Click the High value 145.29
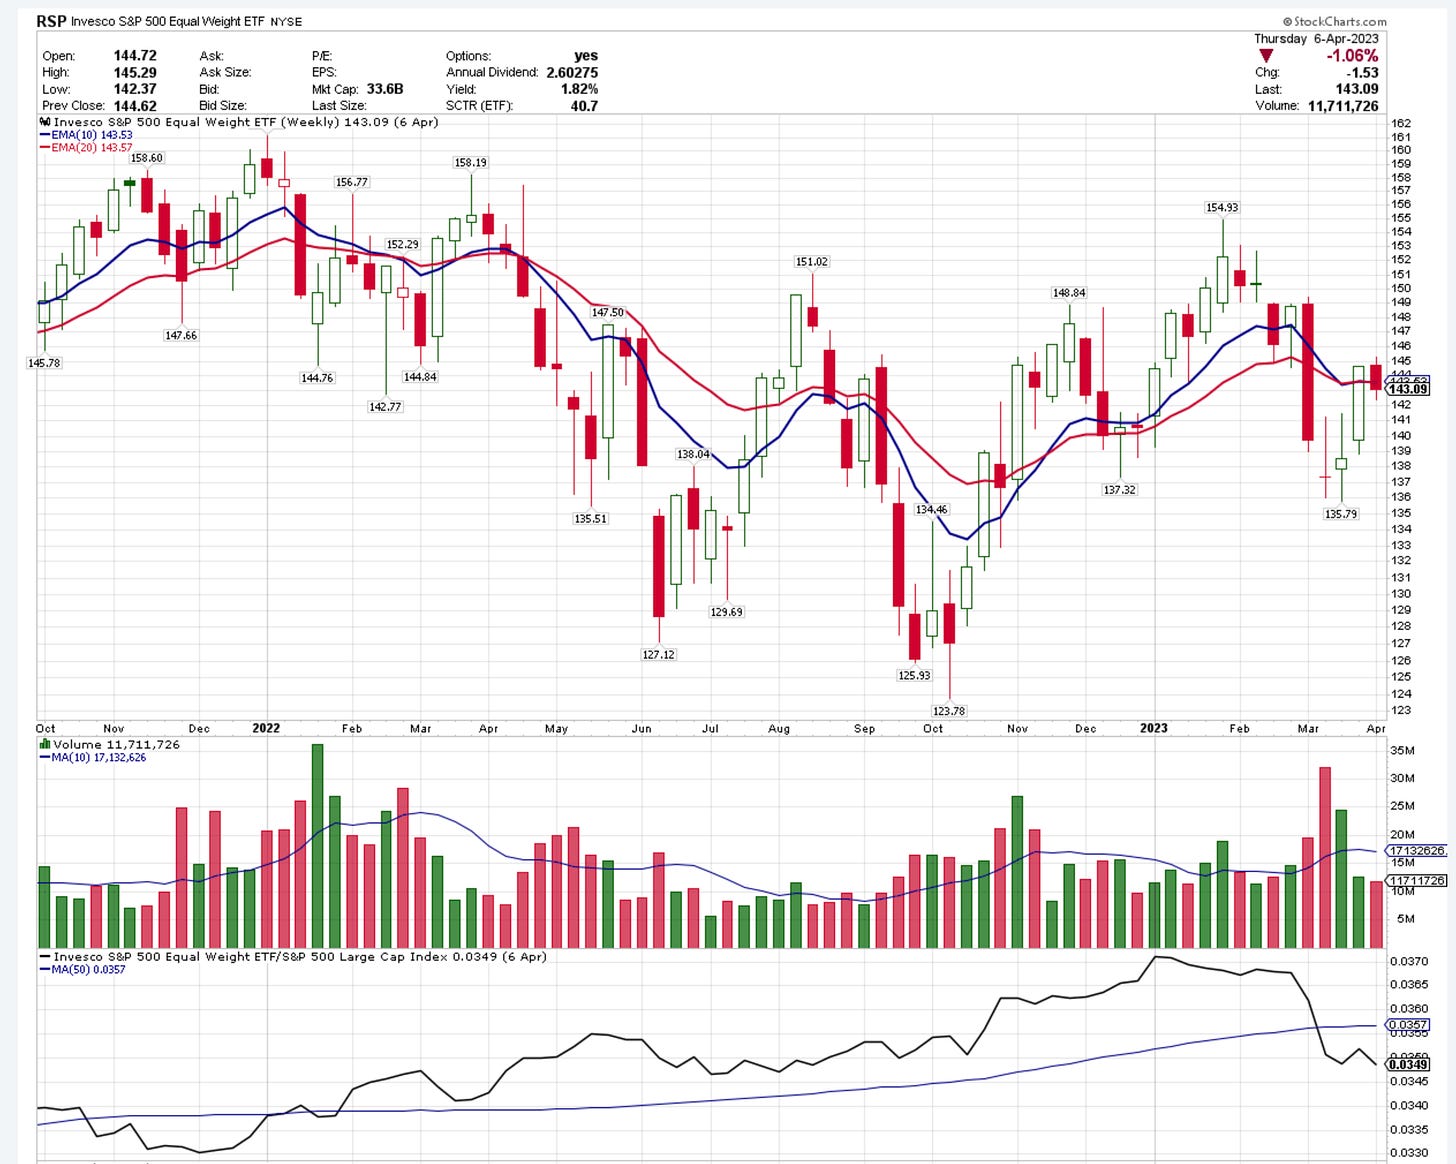 135,72
